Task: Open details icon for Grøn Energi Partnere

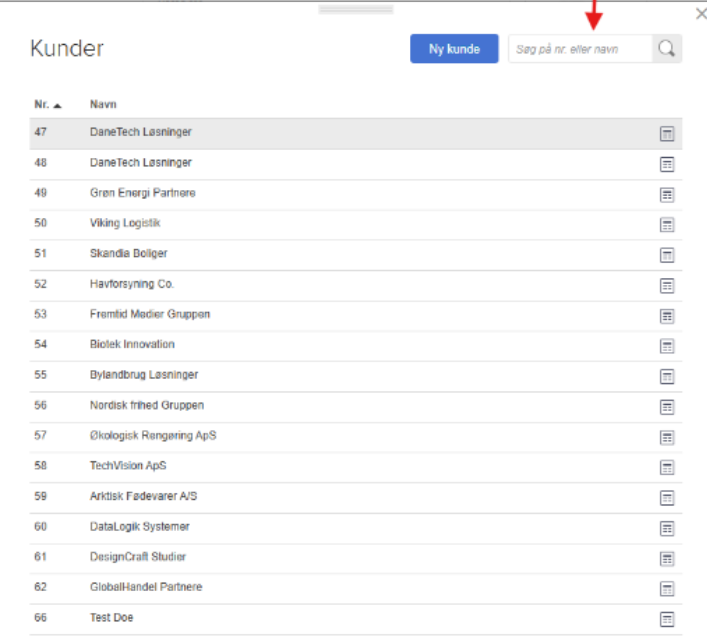Action: (x=667, y=194)
